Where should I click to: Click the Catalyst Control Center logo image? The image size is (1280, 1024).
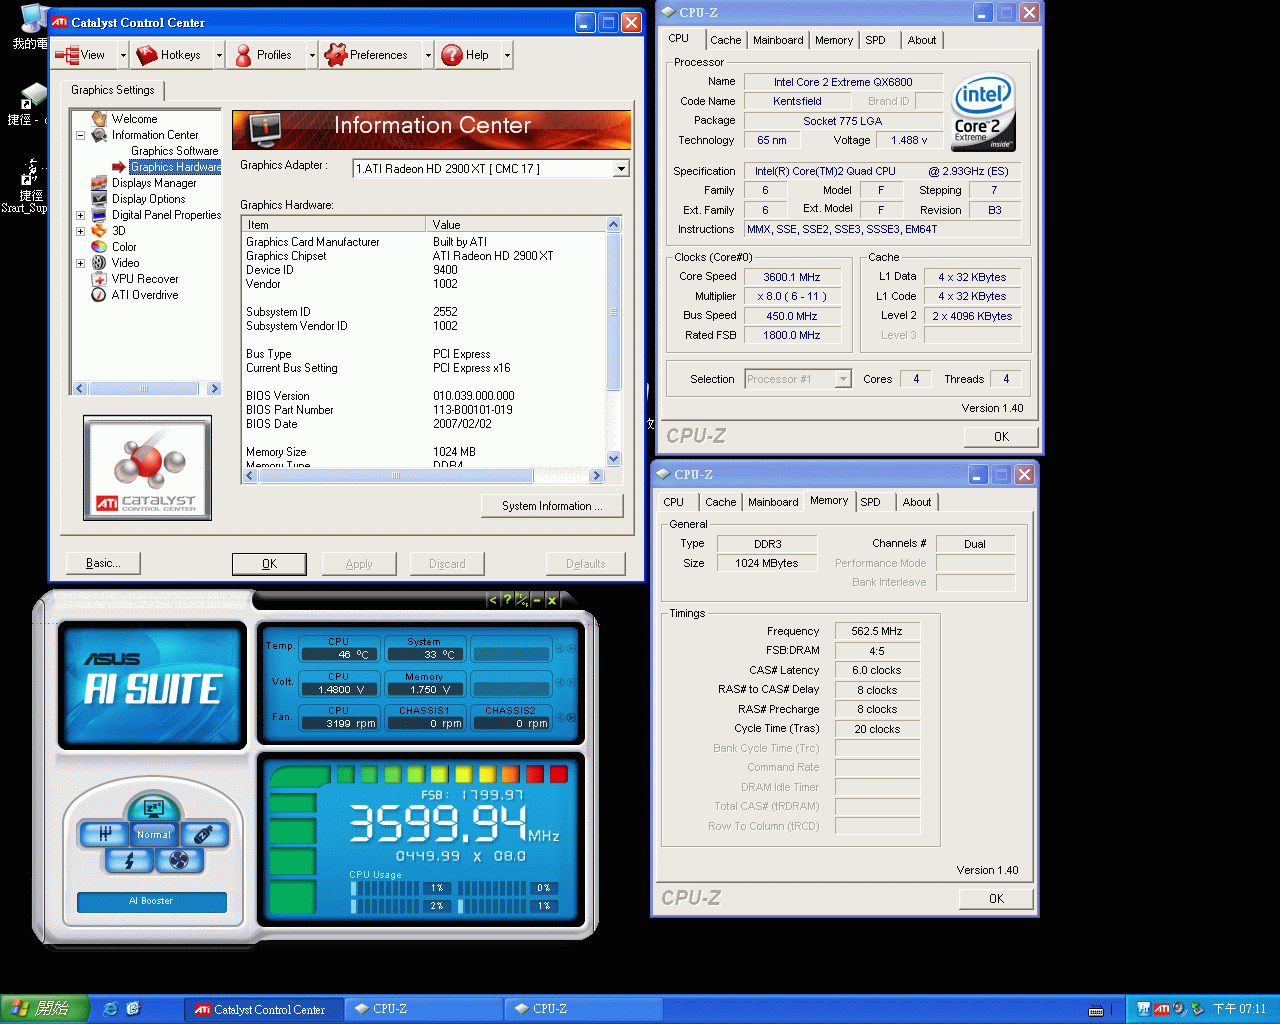[x=148, y=468]
